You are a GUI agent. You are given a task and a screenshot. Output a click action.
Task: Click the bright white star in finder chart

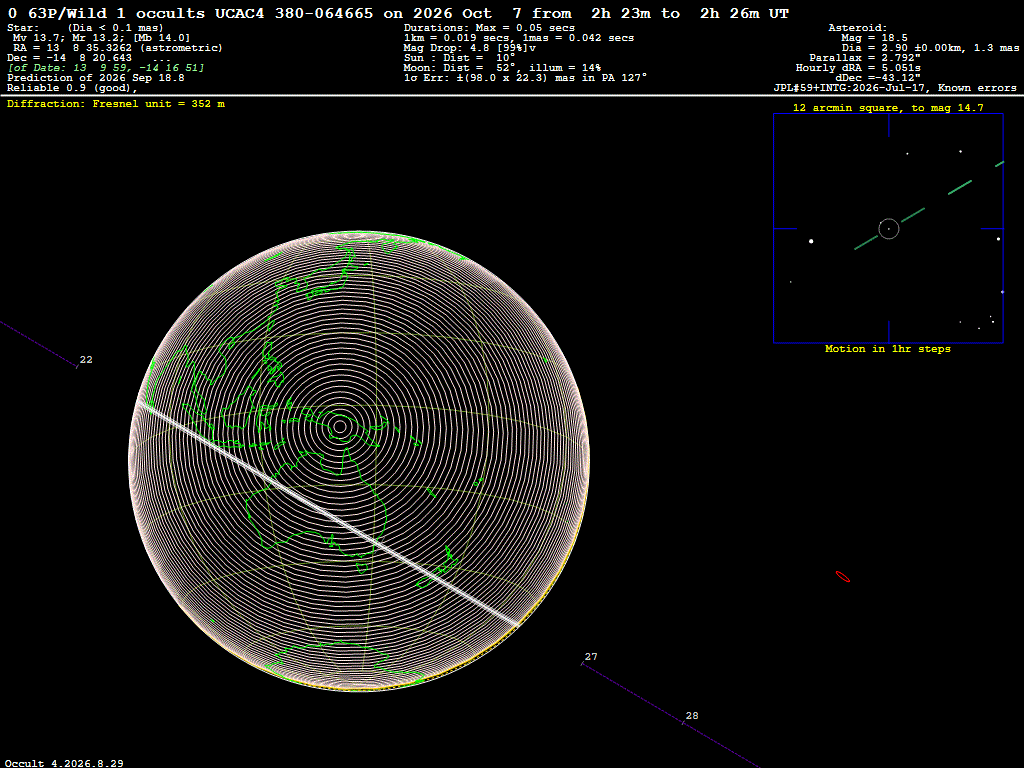811,242
